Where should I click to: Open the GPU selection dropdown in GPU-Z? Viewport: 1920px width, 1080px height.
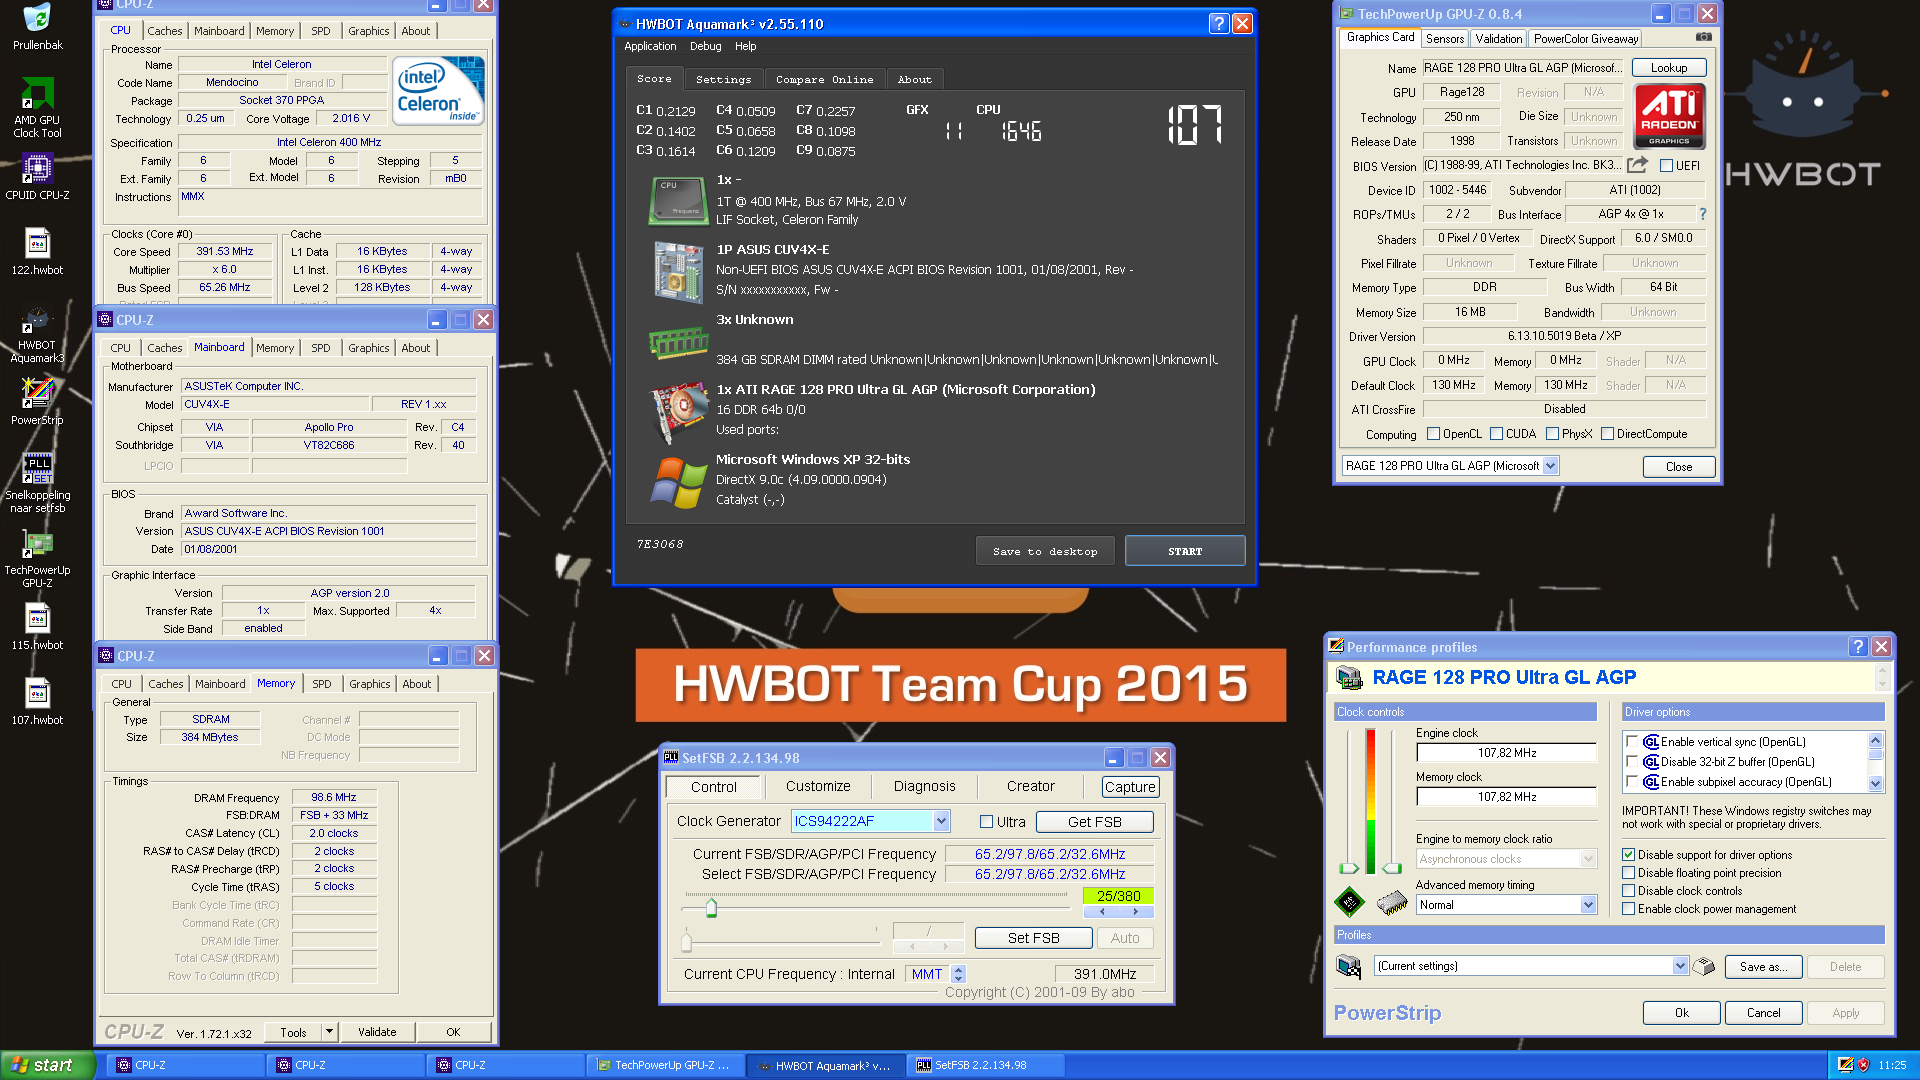[x=1550, y=466]
